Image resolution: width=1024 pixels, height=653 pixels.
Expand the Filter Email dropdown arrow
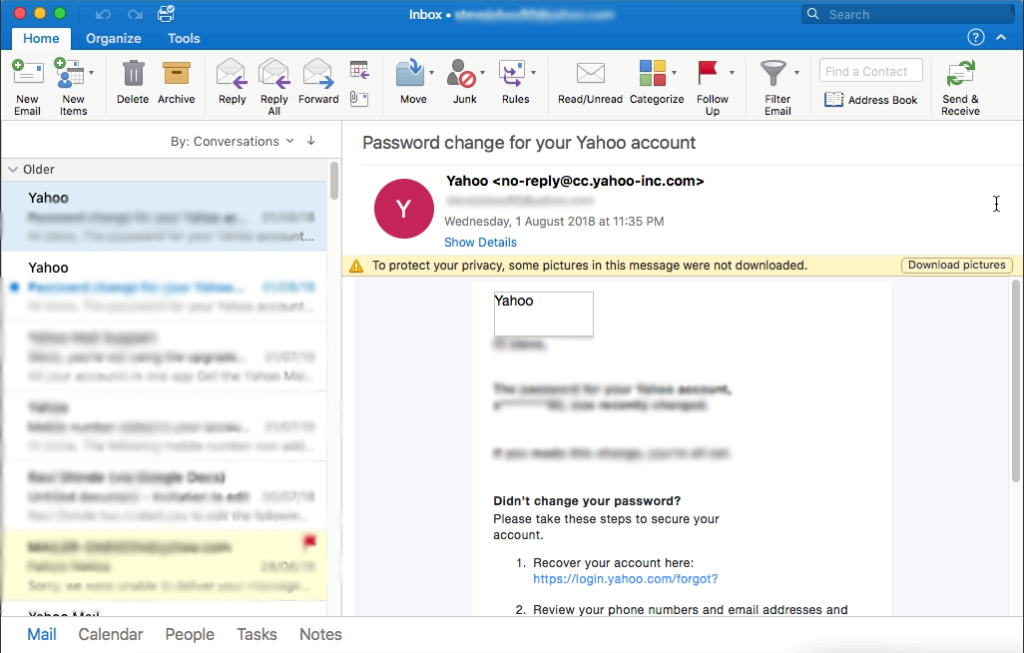[x=796, y=72]
